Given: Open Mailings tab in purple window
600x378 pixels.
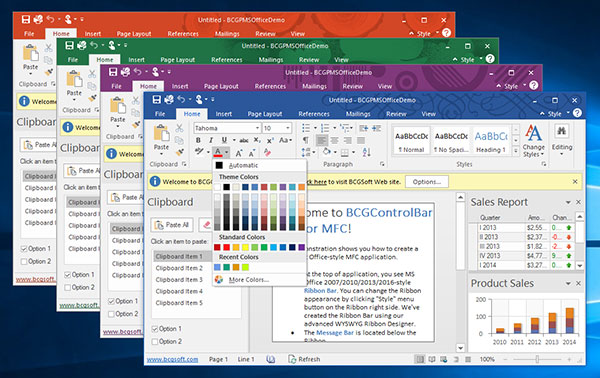Looking at the screenshot, I should coord(315,86).
